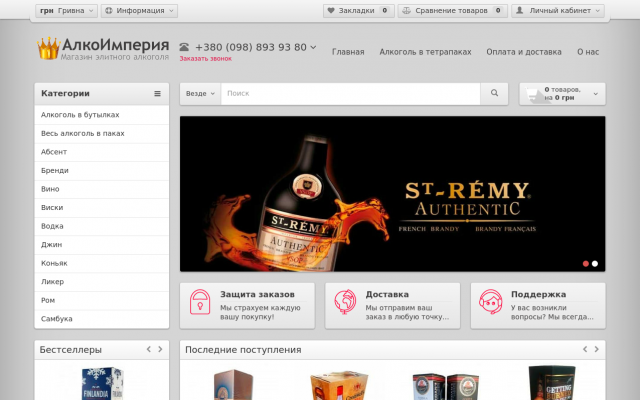This screenshot has width=640, height=400.
Task: Click the padlock icon for Защита заказов
Action: (x=200, y=302)
